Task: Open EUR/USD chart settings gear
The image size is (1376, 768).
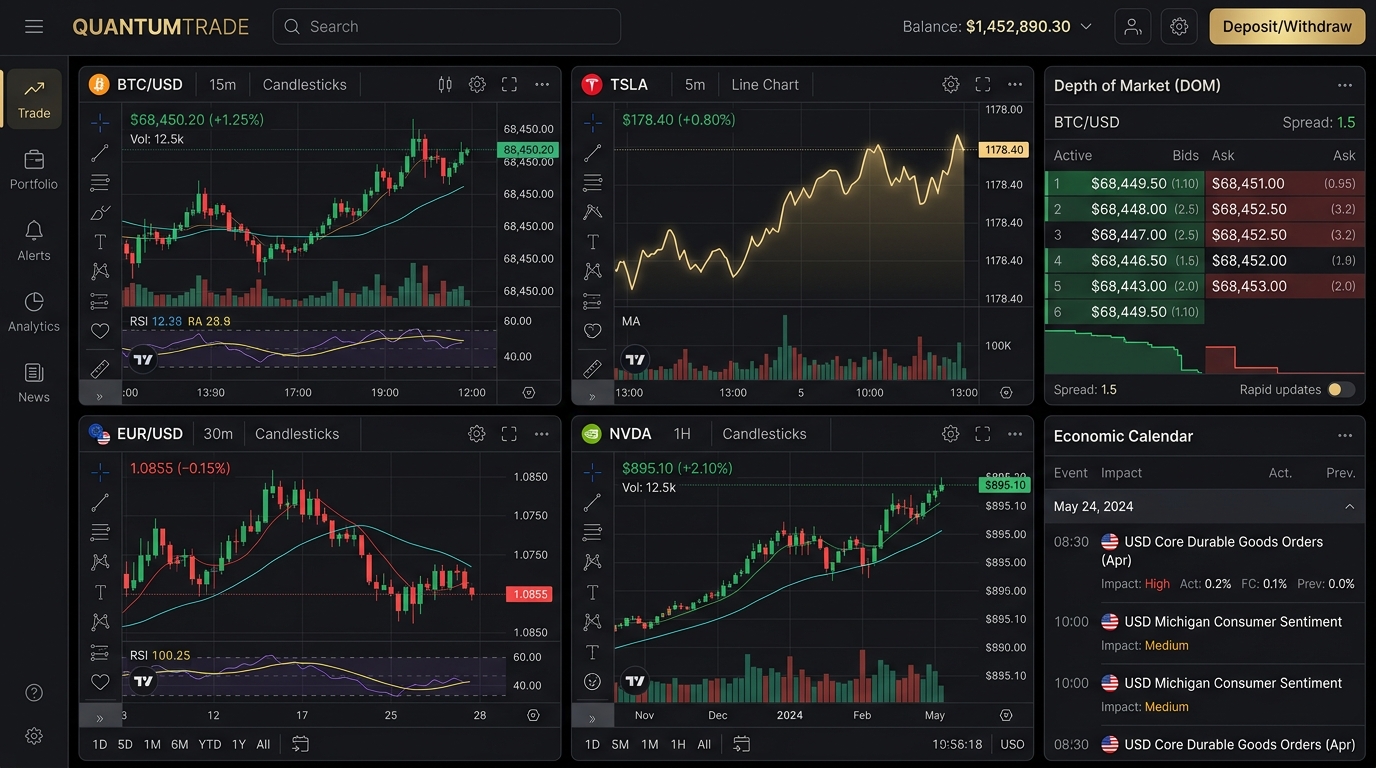Action: [x=477, y=434]
